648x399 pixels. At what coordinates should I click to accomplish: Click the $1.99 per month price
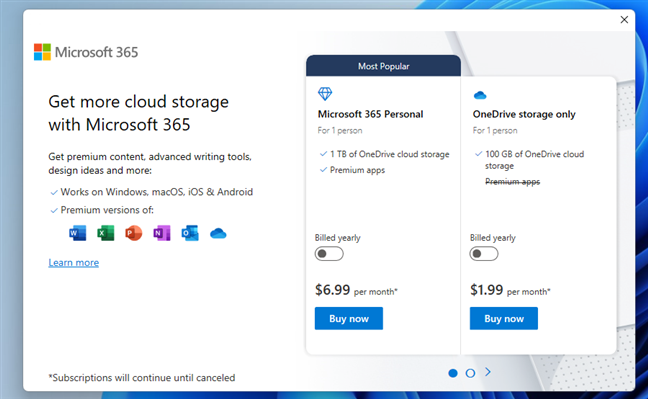point(510,290)
